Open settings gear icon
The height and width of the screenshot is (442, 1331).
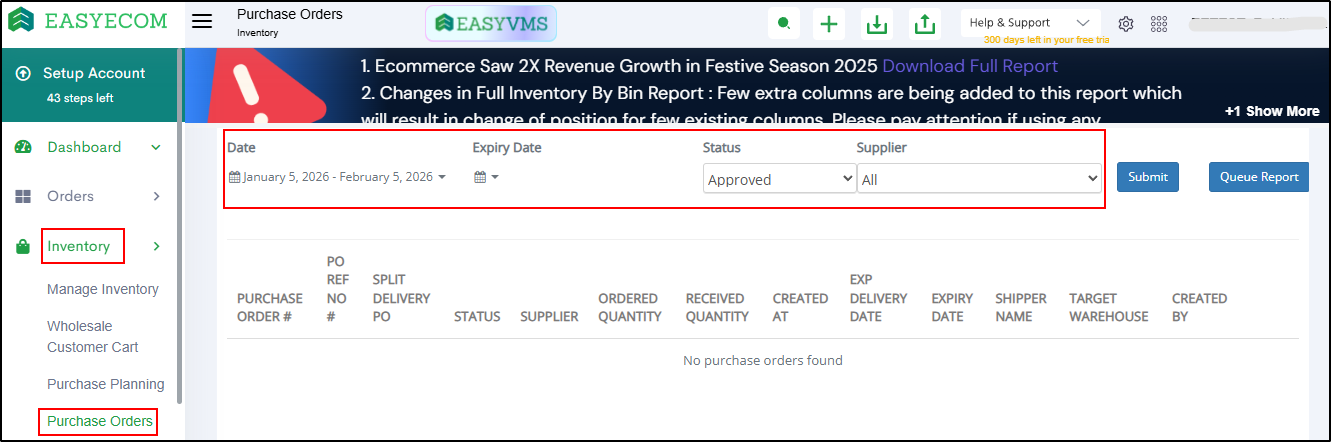tap(1126, 24)
